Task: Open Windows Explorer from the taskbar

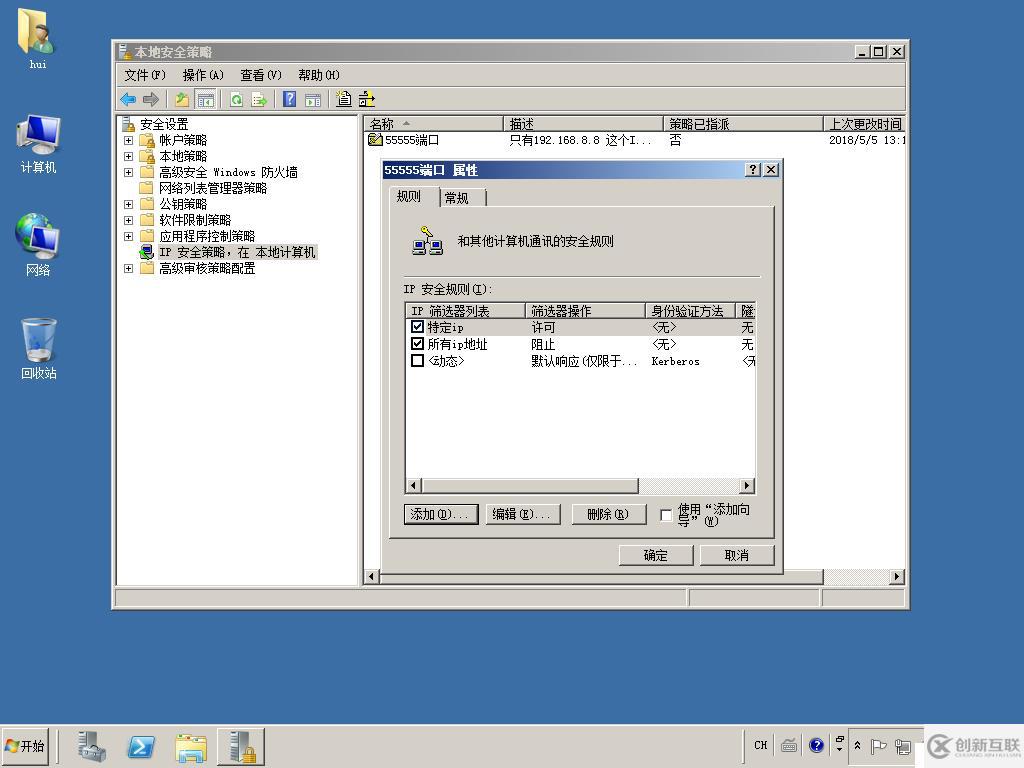Action: (191, 746)
